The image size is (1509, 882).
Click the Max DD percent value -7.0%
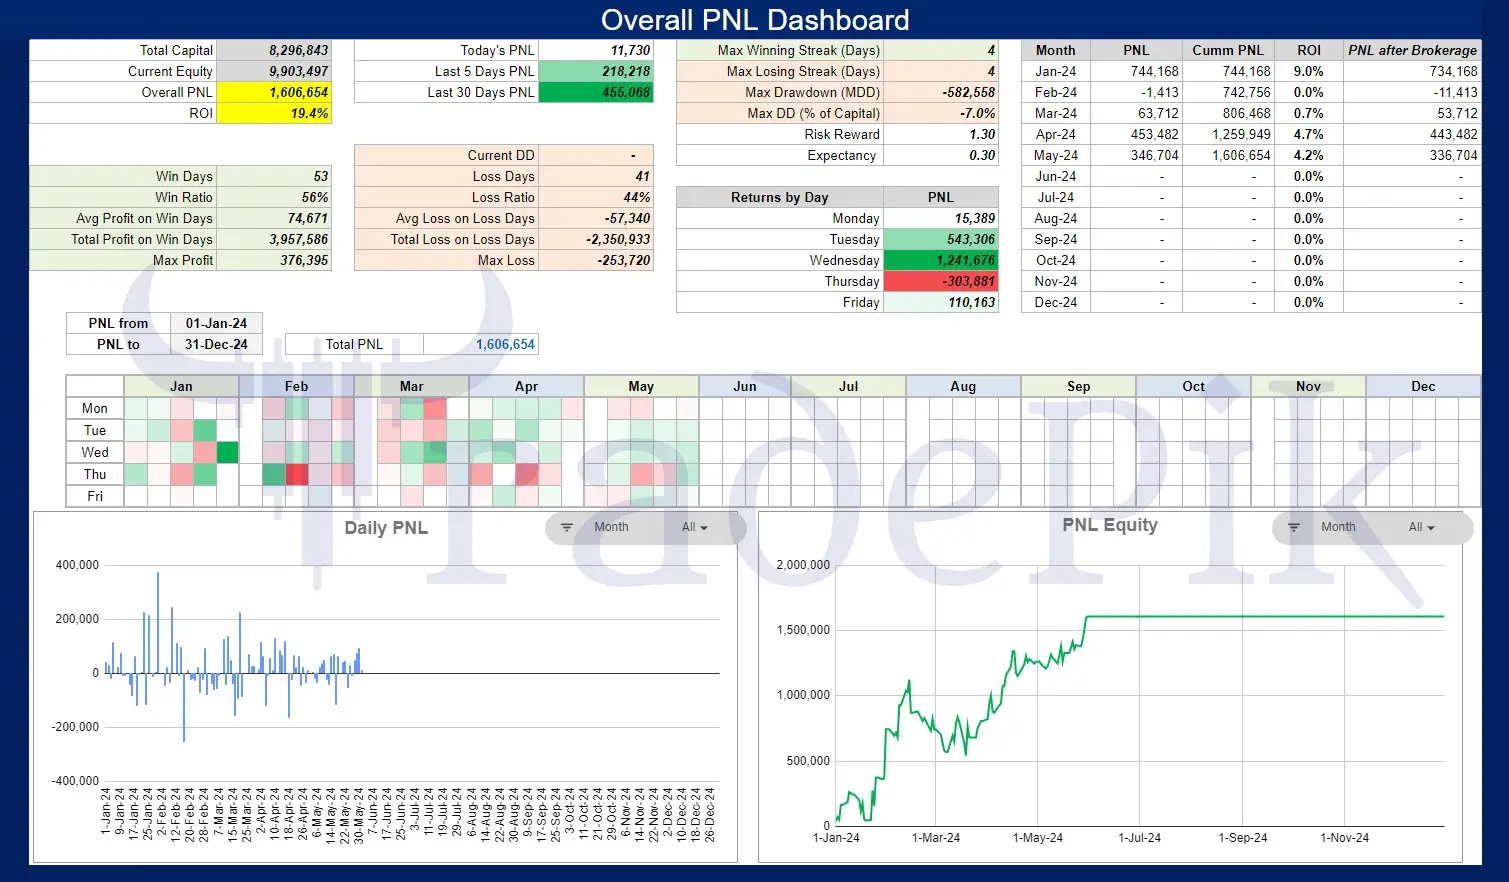[941, 113]
